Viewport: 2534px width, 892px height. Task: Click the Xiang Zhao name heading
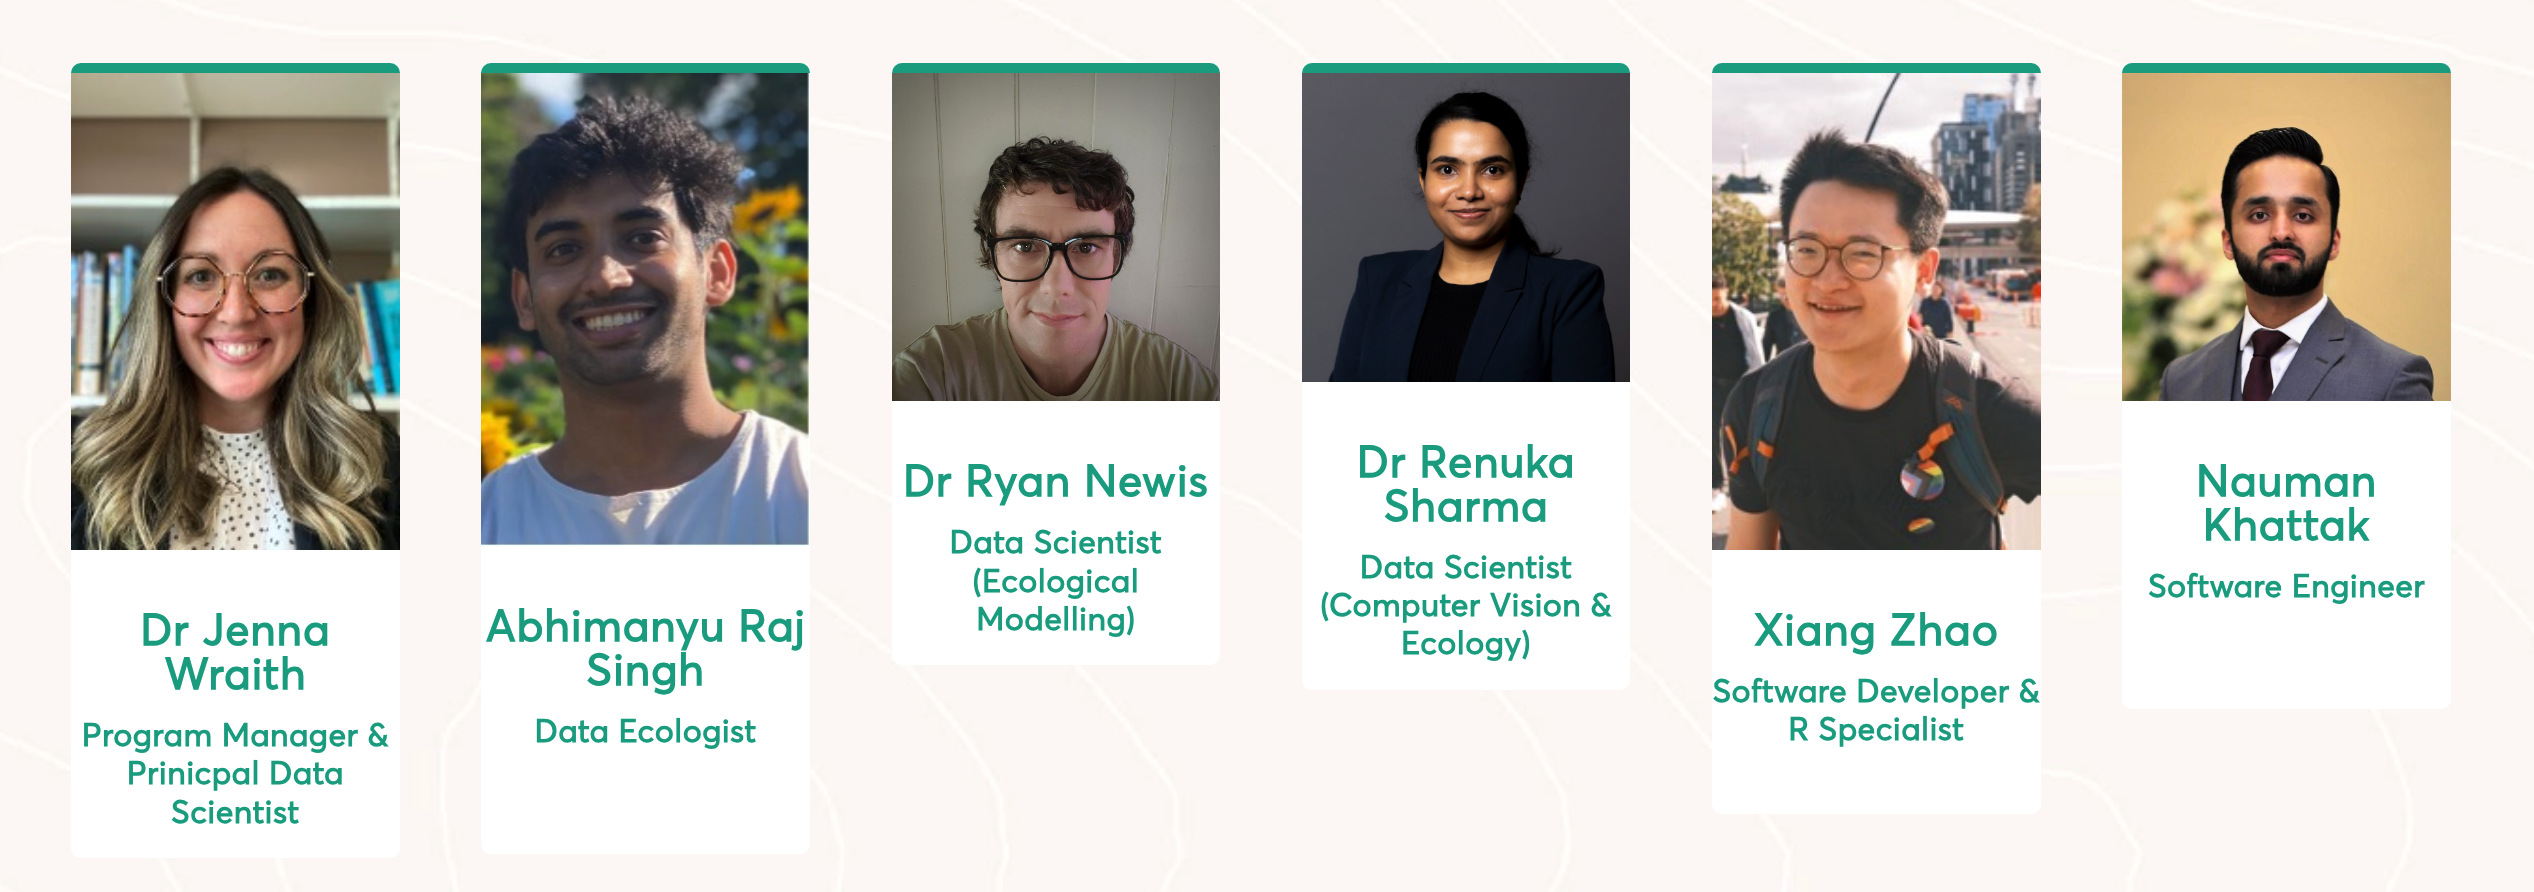[1876, 630]
